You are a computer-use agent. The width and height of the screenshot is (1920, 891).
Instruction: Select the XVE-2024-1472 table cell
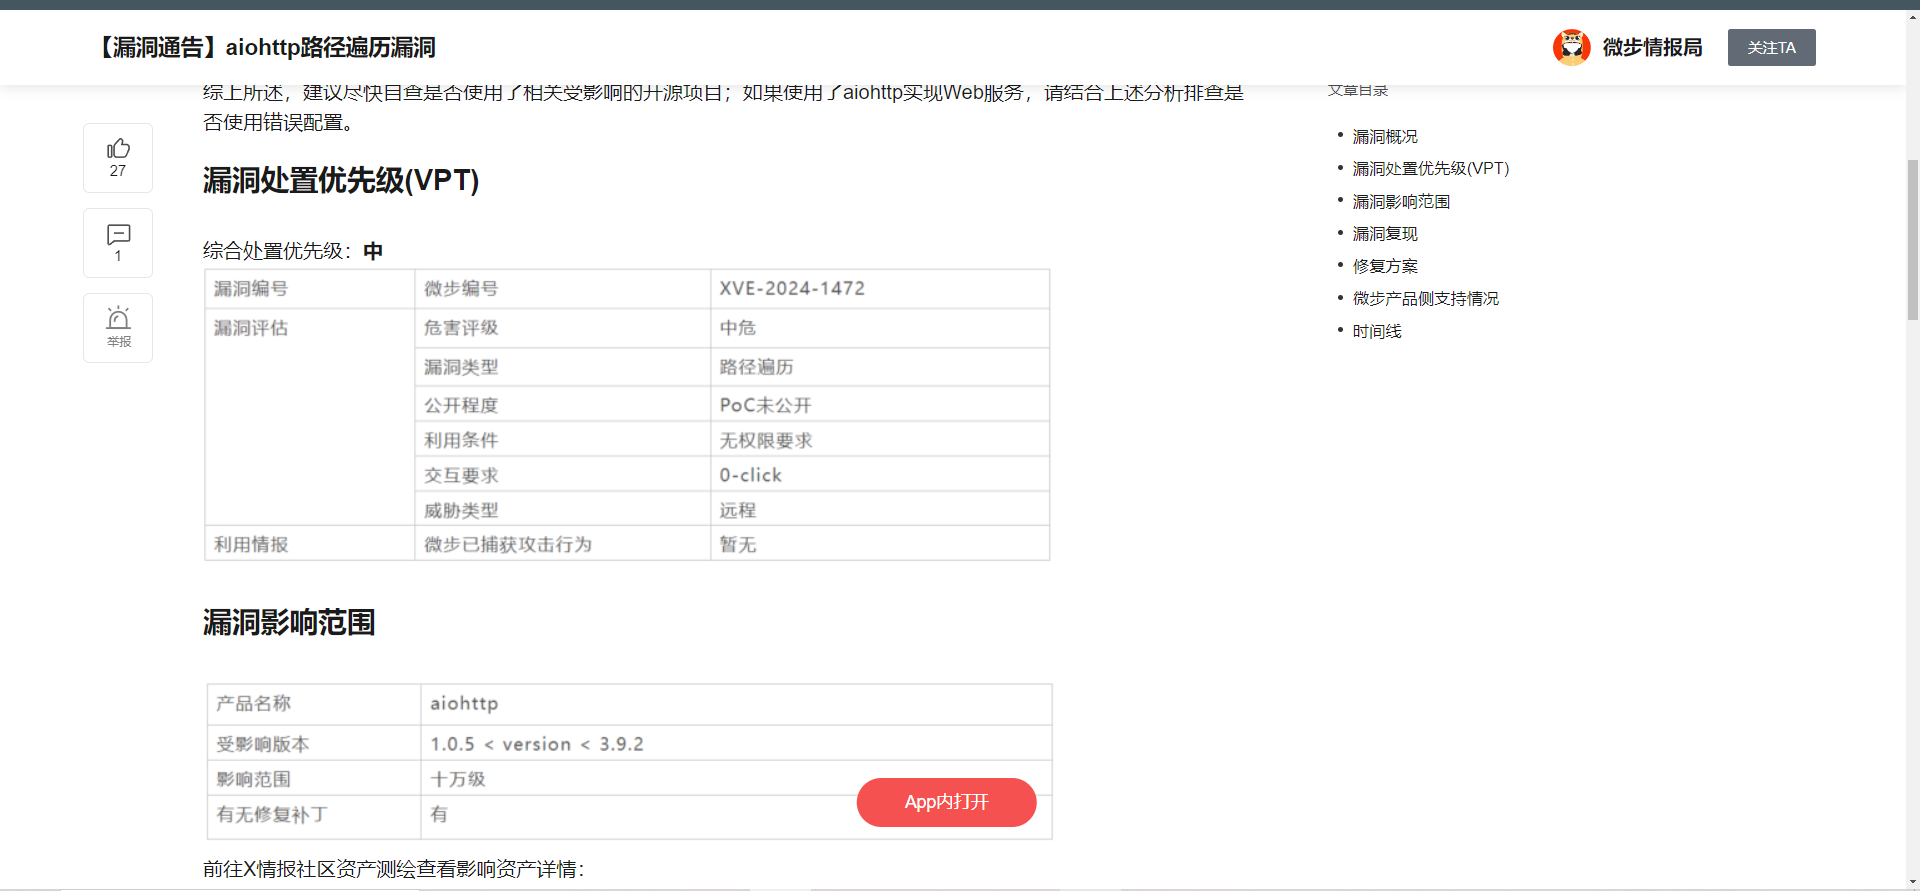click(880, 288)
